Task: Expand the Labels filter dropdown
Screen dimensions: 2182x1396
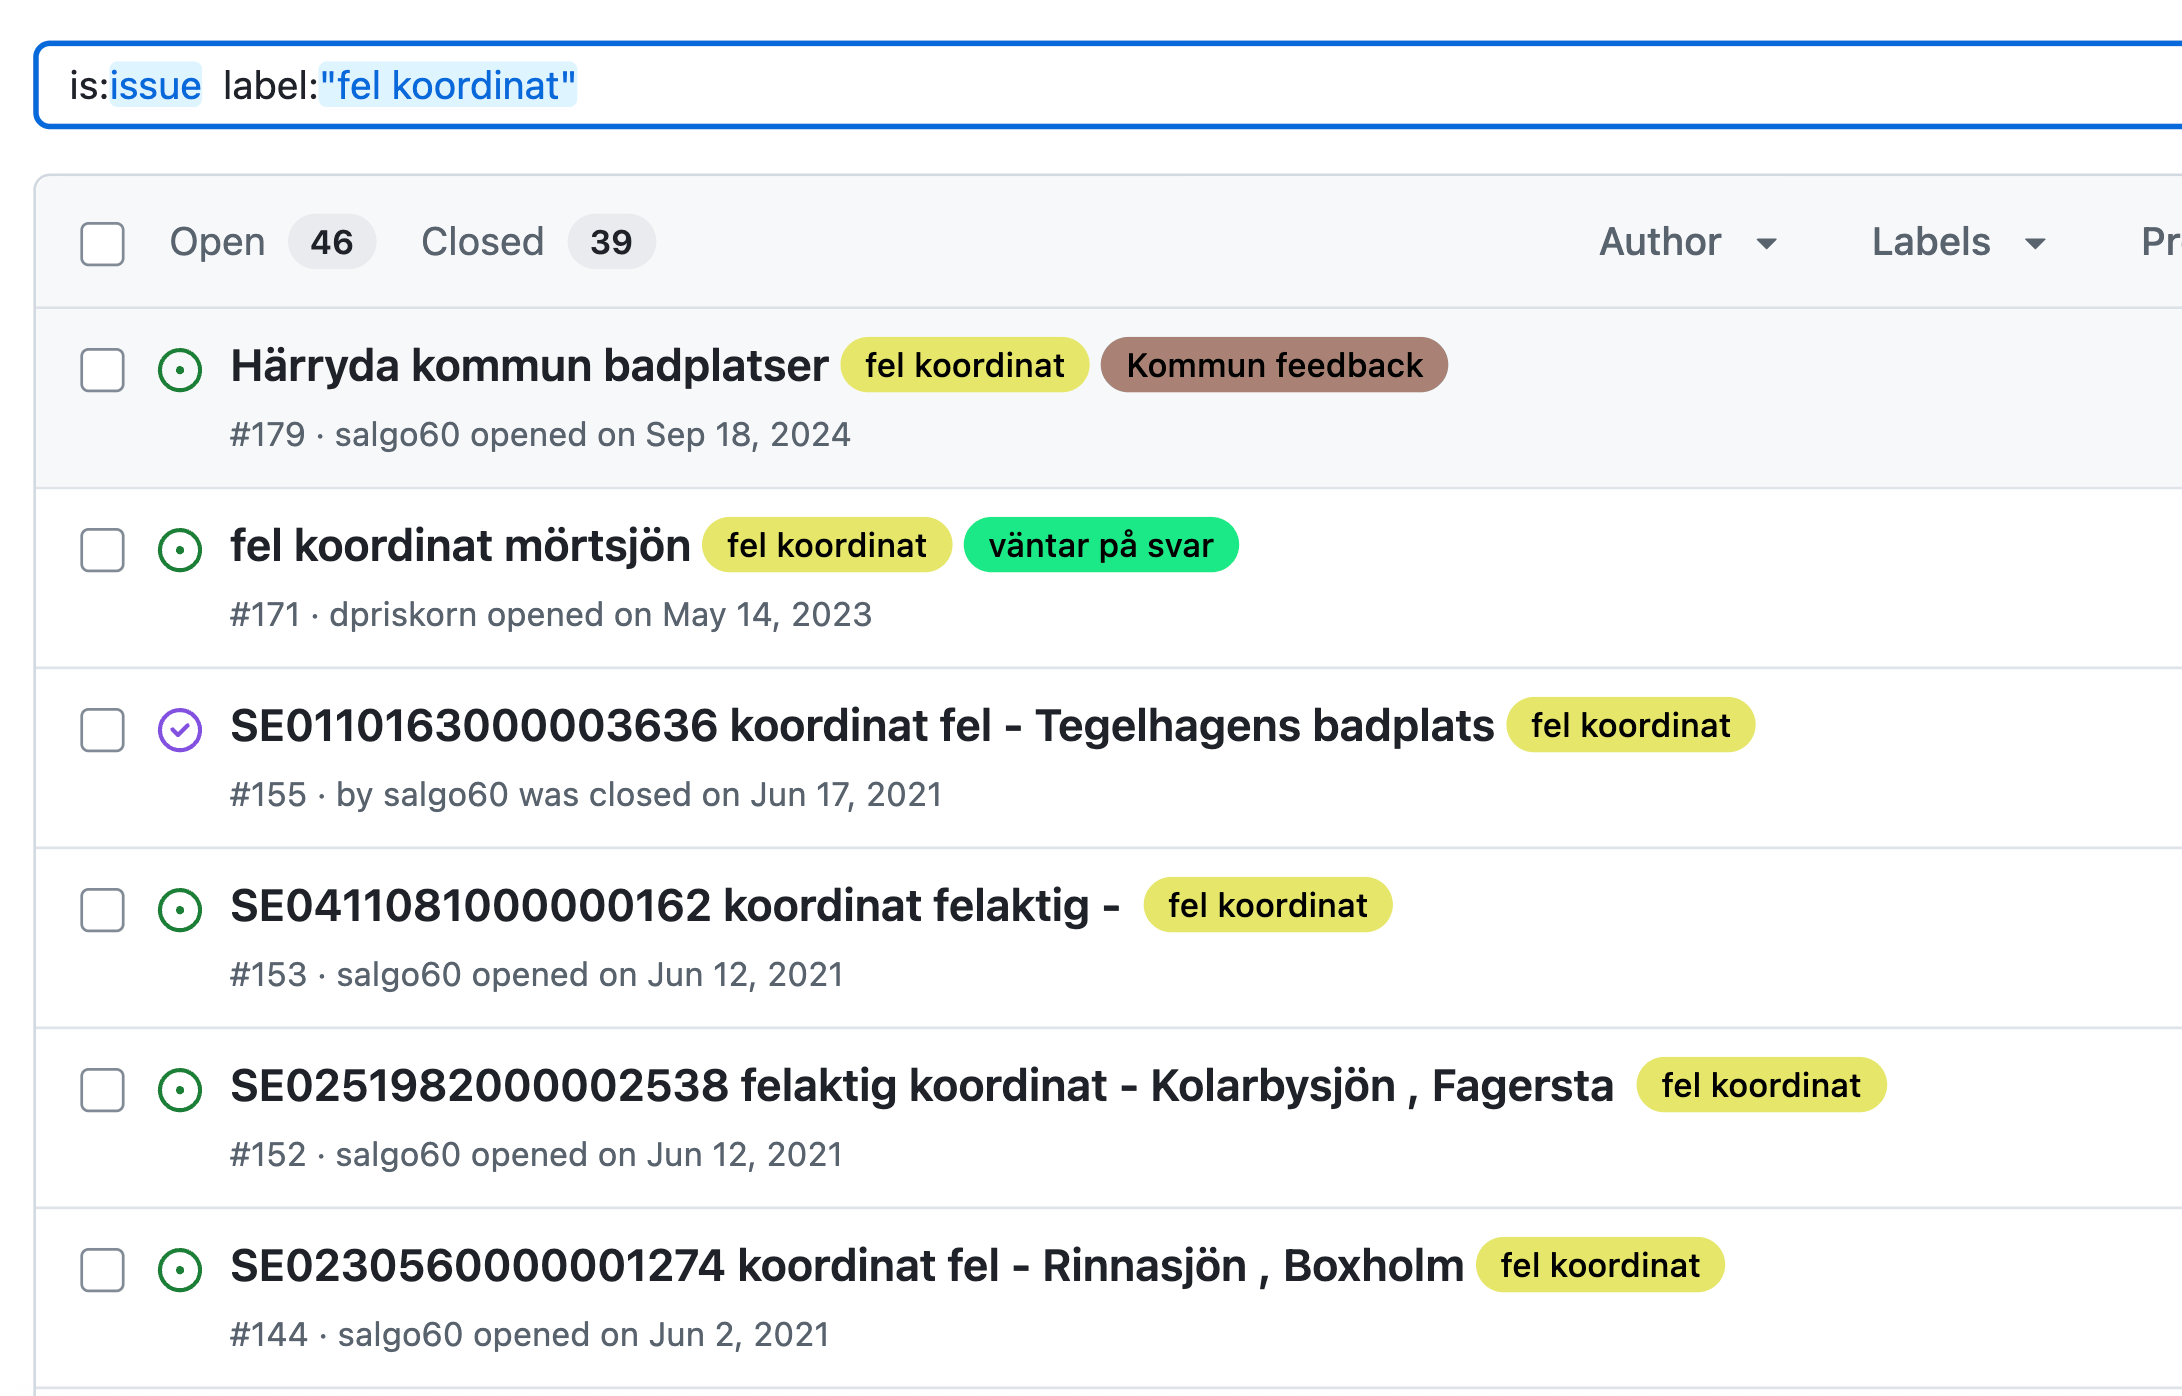Action: coord(1958,242)
